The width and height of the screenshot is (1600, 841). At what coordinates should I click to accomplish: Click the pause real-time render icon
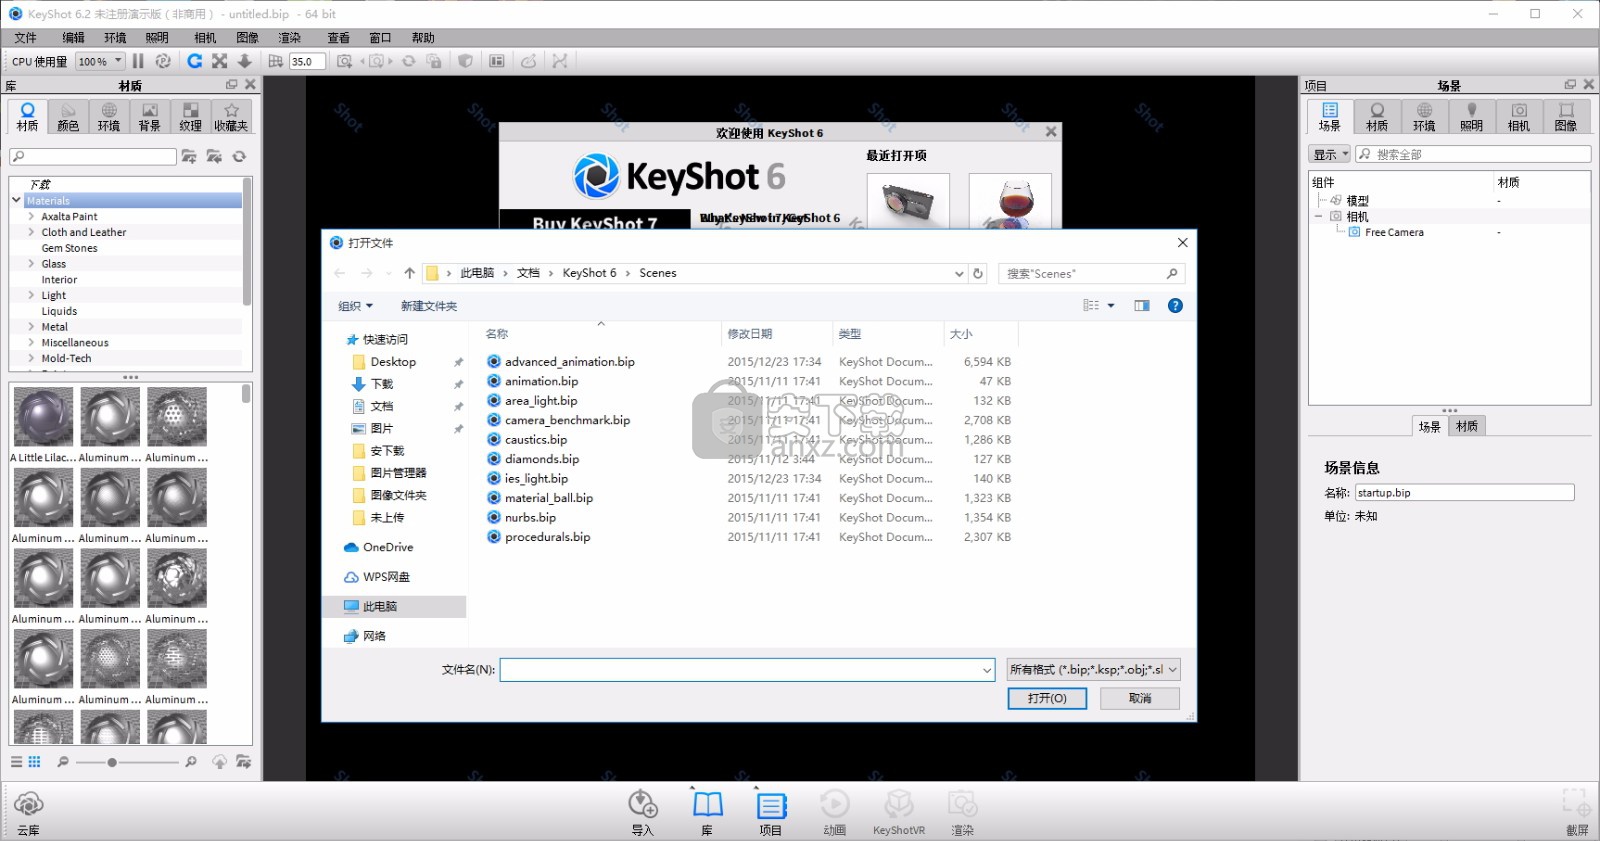point(138,61)
